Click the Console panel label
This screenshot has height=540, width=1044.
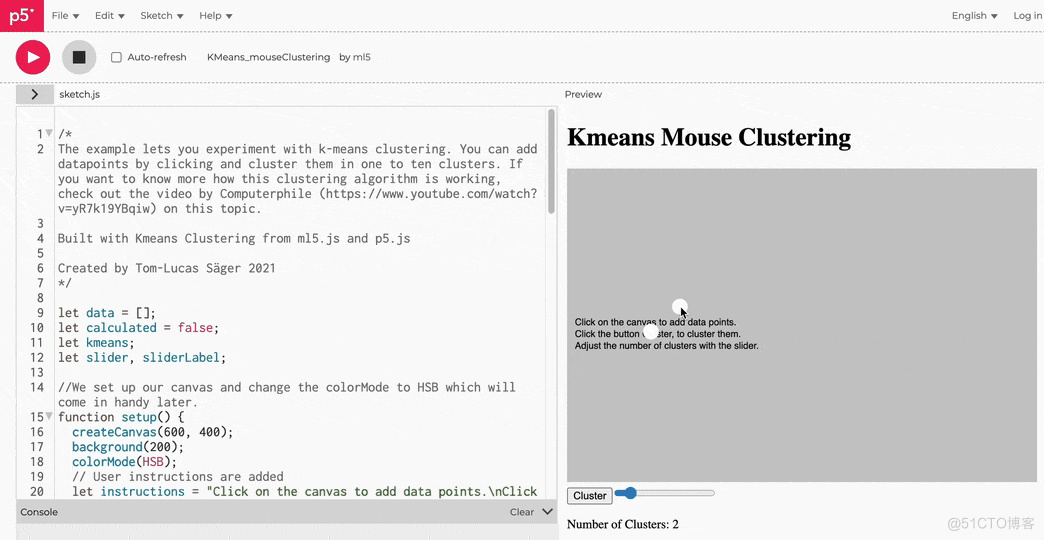[x=39, y=511]
